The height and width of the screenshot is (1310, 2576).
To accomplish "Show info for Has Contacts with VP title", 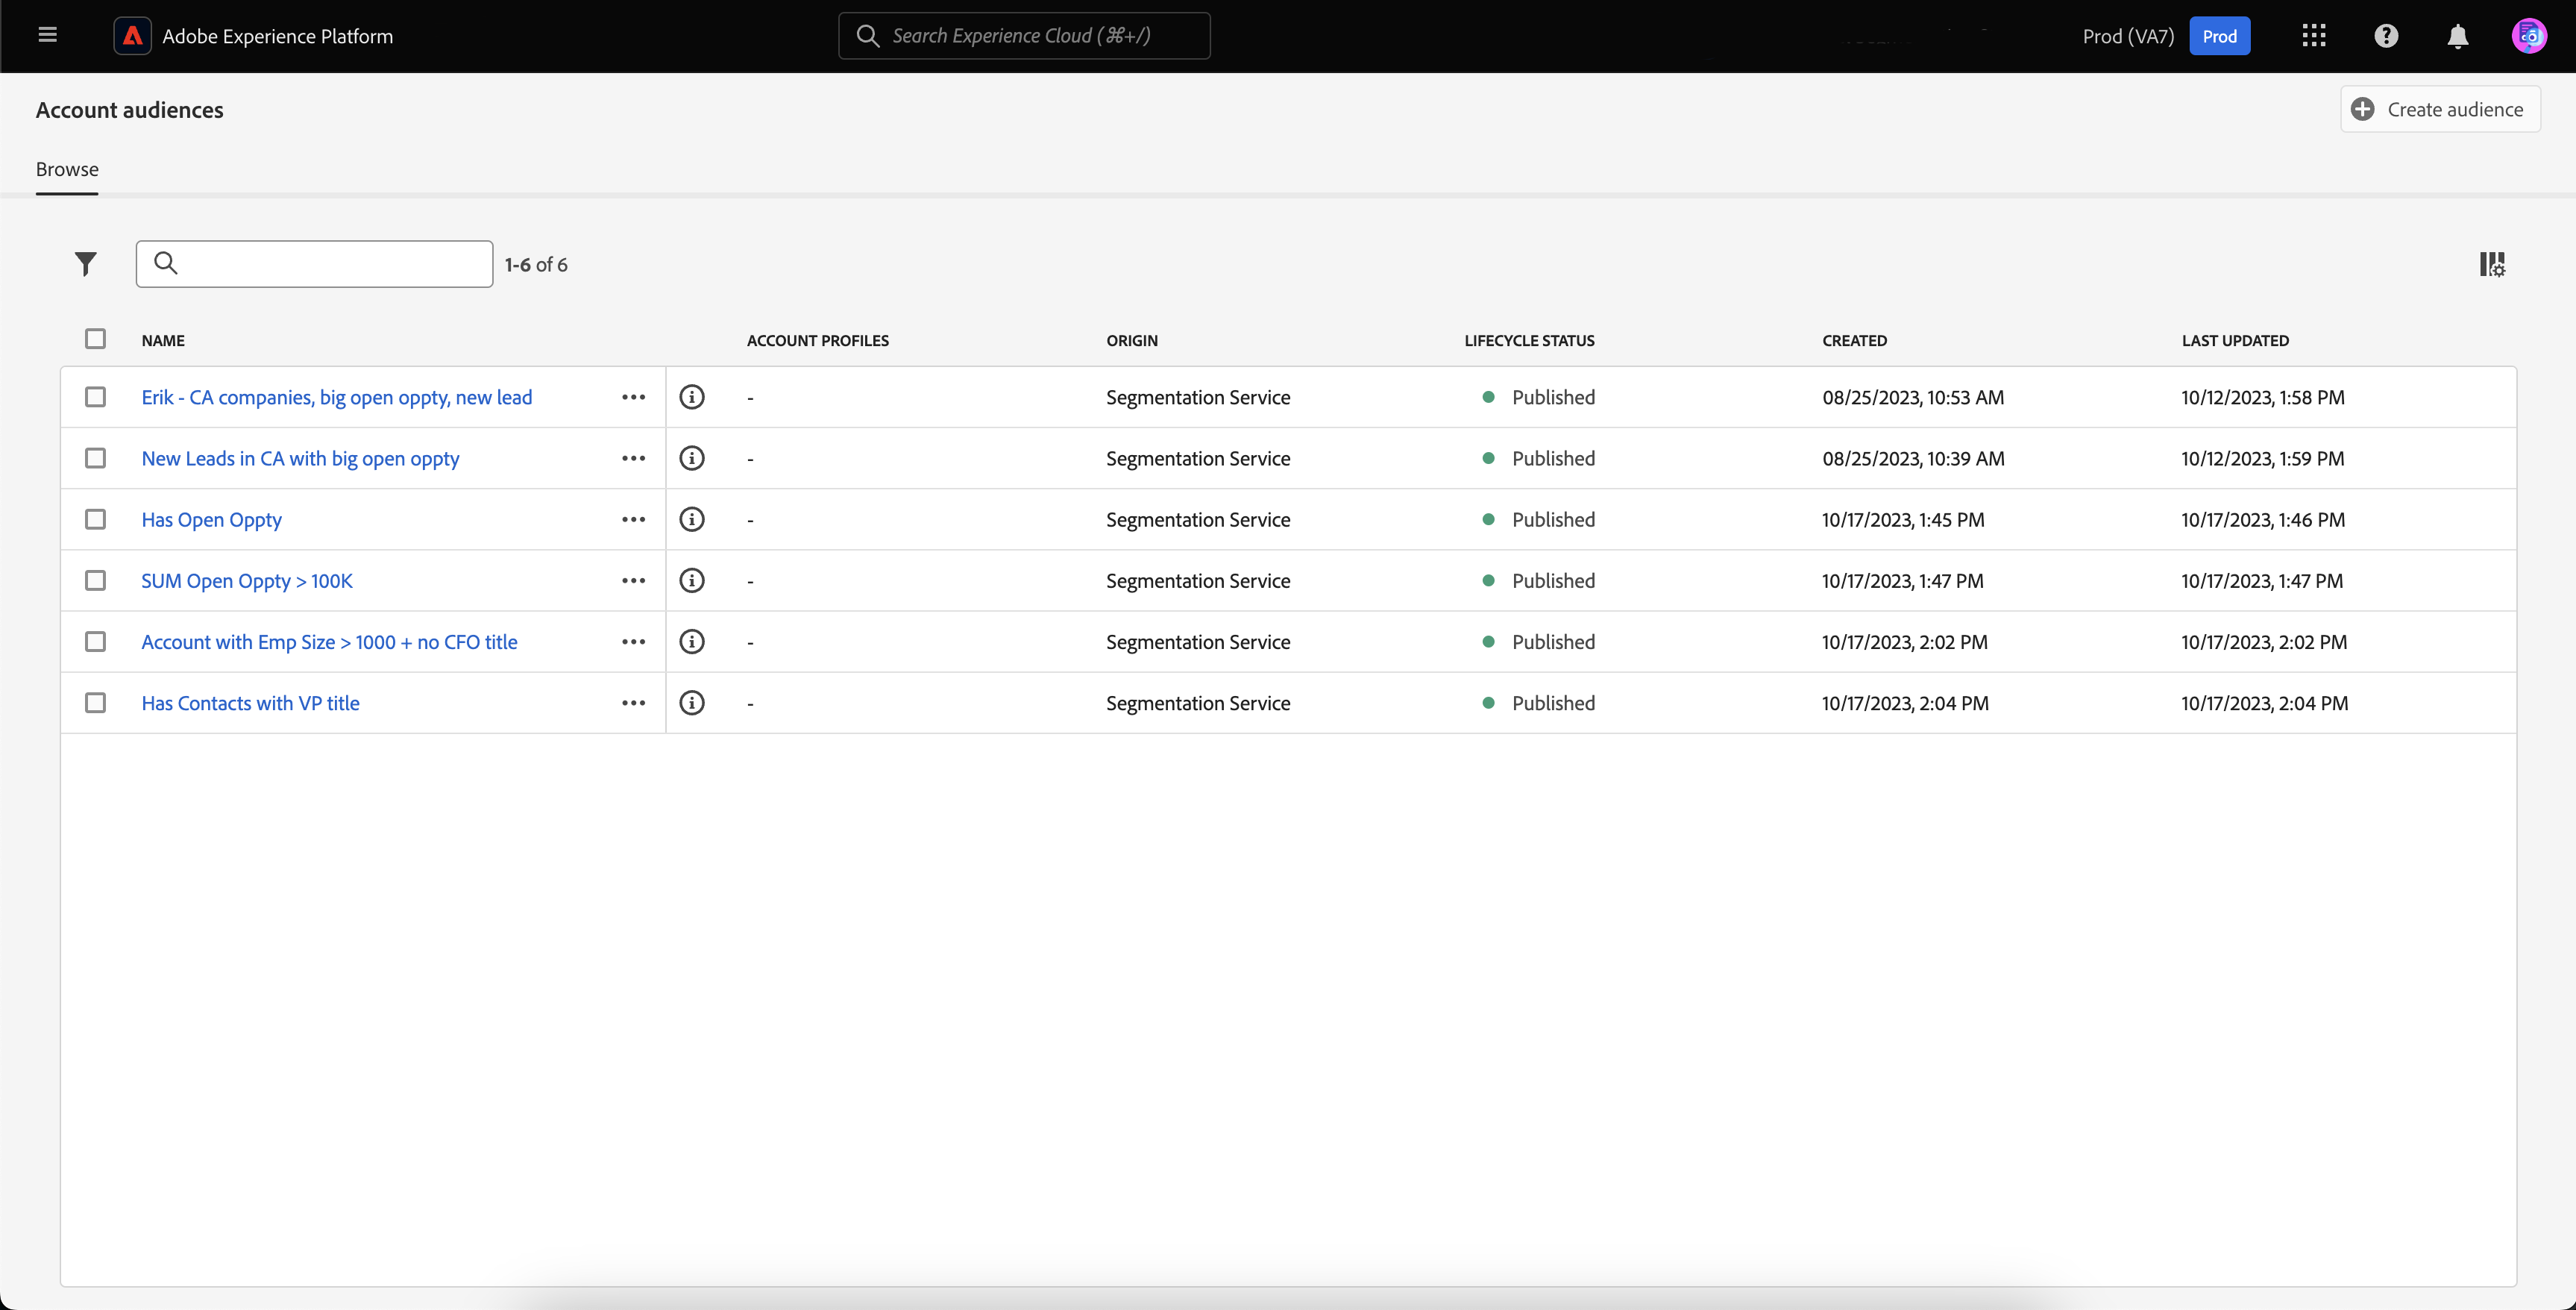I will [691, 703].
